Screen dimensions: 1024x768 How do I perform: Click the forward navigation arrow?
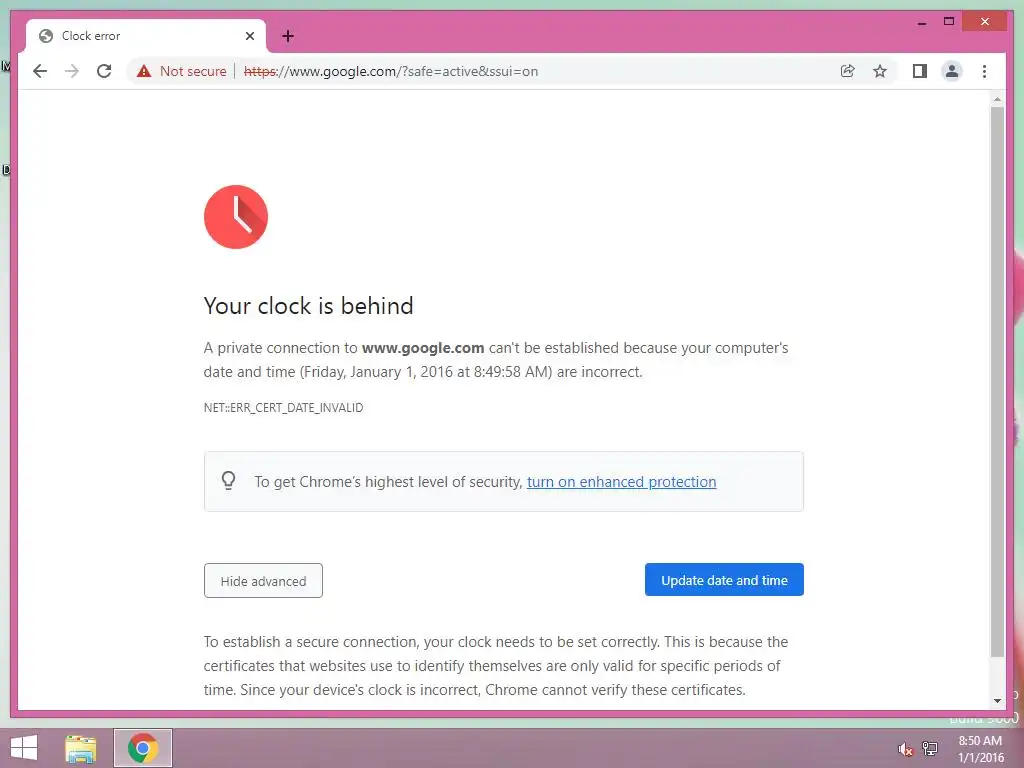tap(72, 71)
